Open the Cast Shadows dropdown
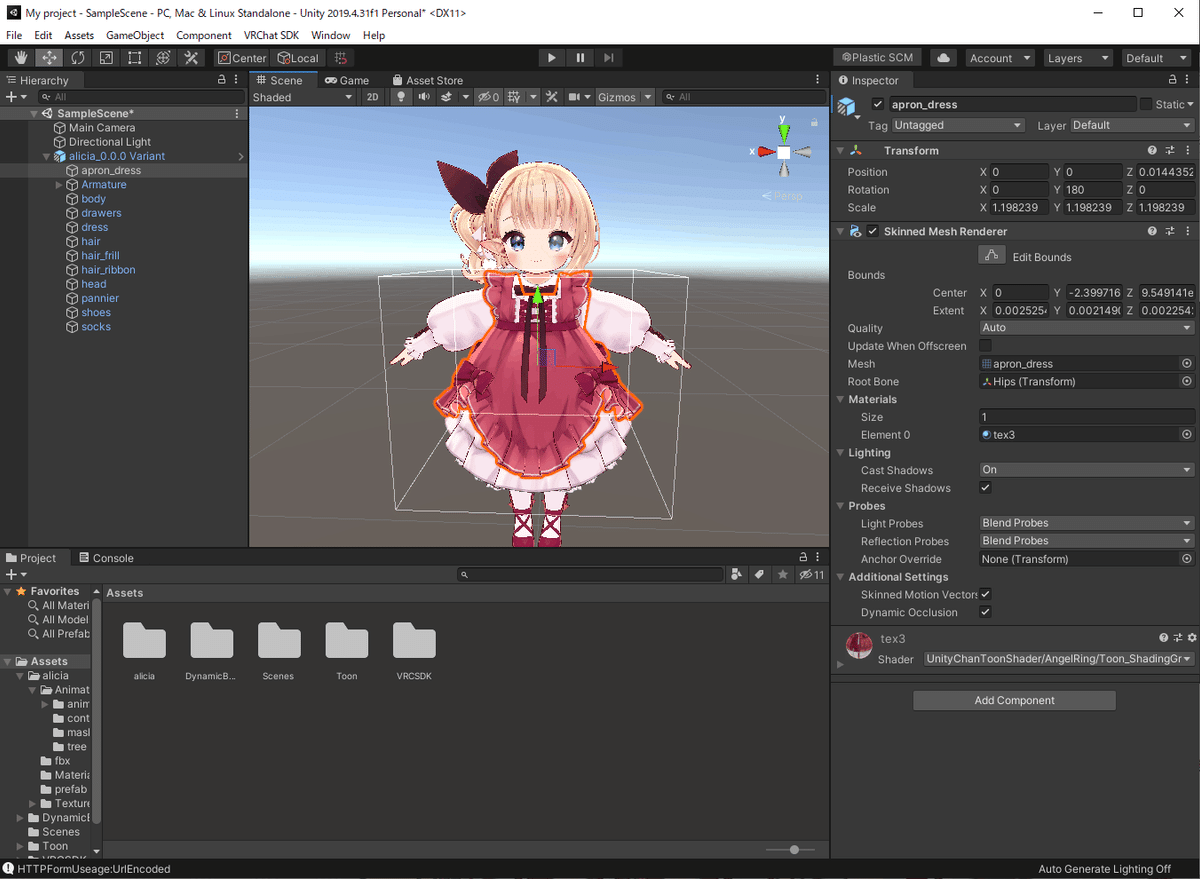The width and height of the screenshot is (1200, 879). point(1087,470)
